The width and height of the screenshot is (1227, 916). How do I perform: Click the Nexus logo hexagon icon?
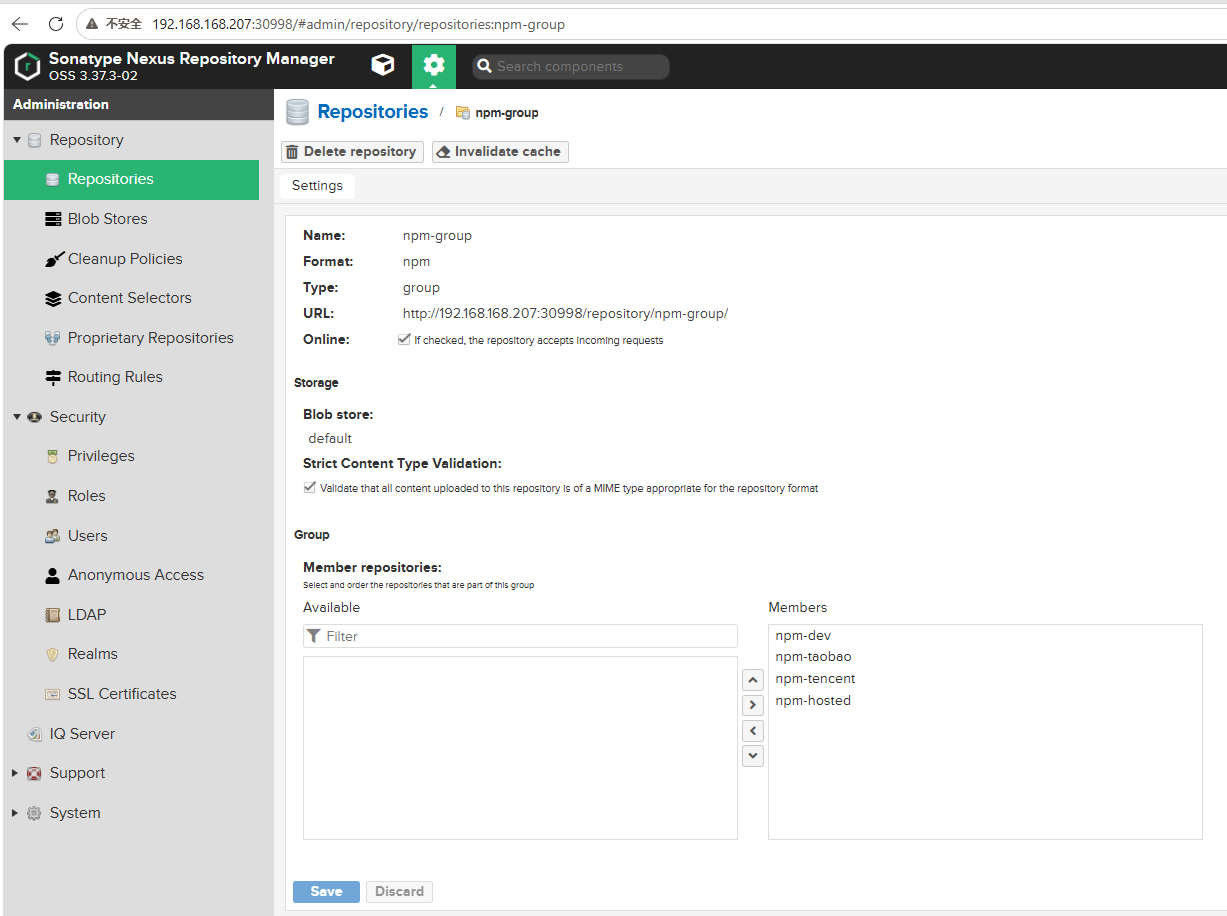coord(27,66)
